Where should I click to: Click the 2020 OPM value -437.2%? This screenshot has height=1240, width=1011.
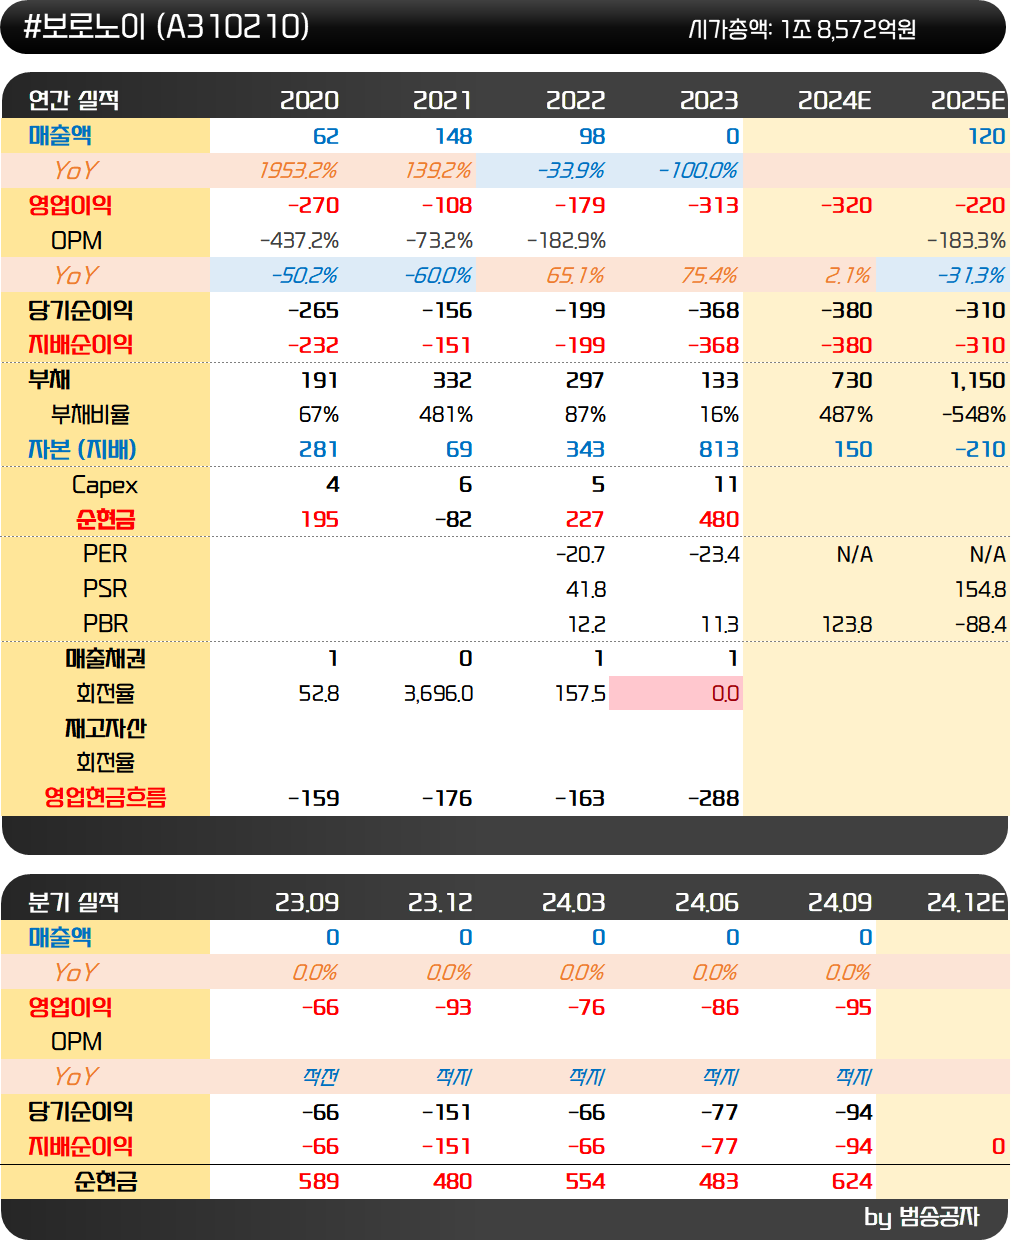(299, 241)
